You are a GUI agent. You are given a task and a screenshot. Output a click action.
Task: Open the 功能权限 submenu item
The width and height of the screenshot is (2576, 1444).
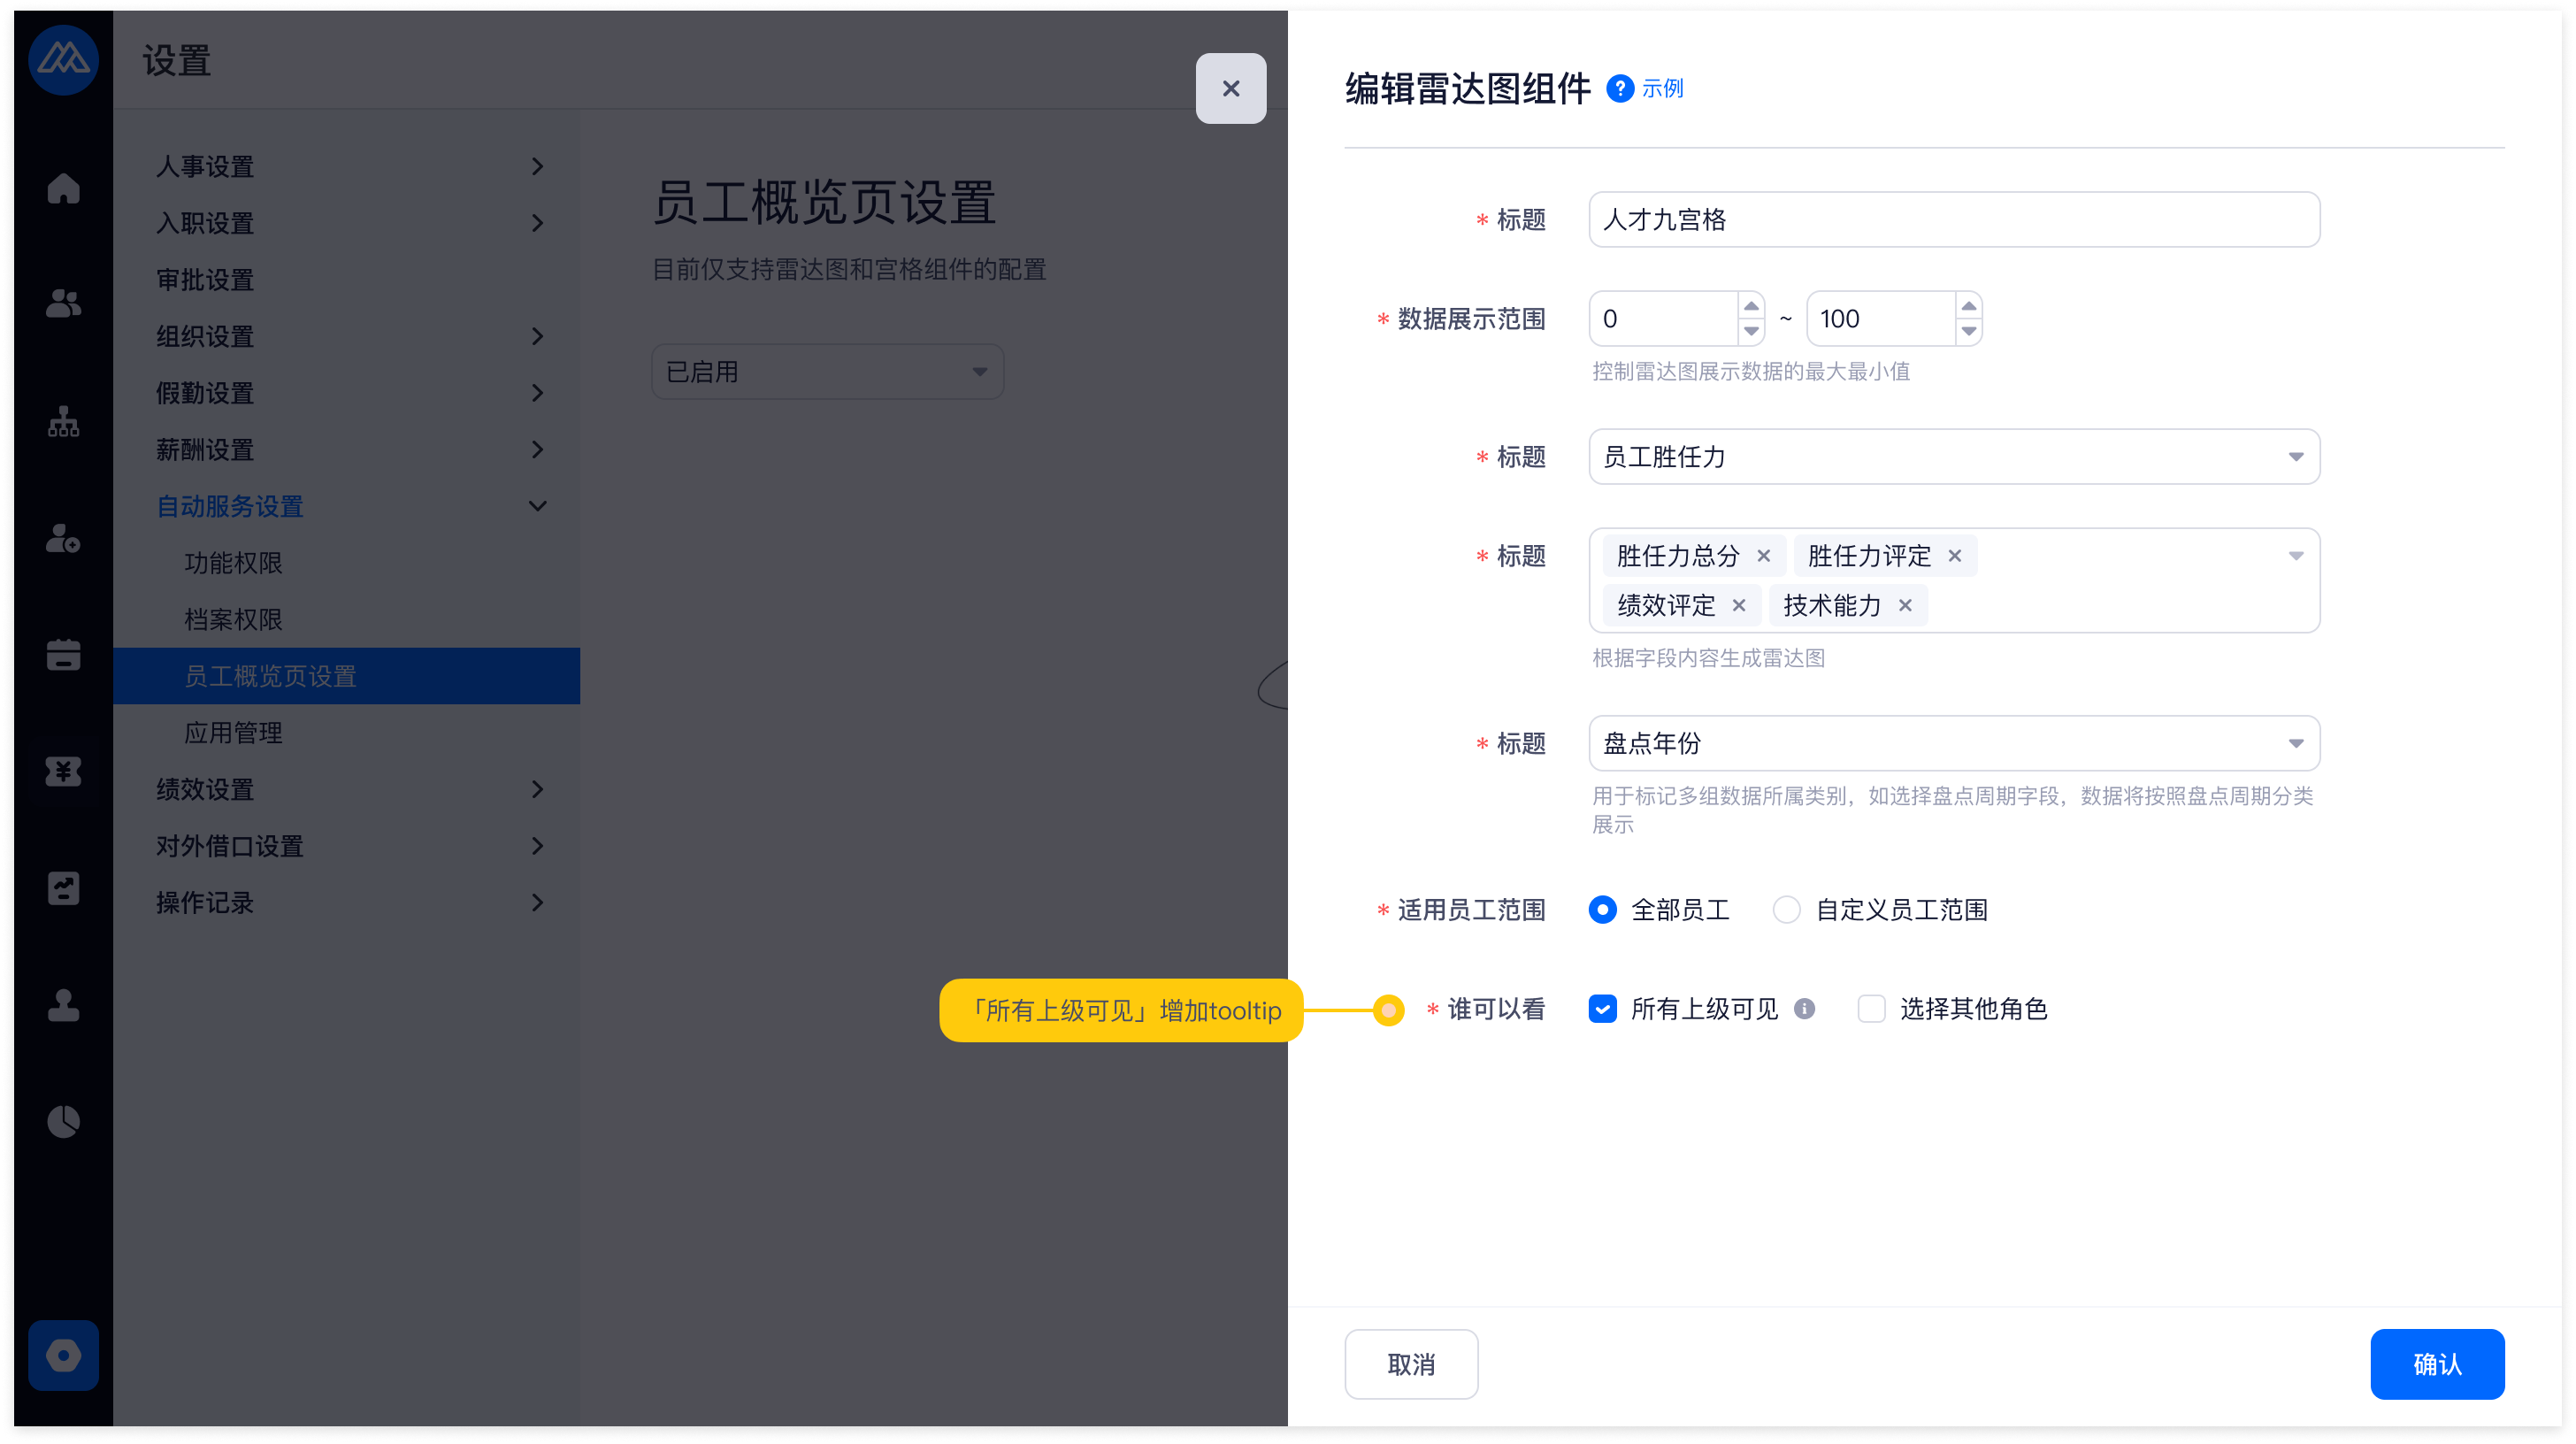click(x=346, y=563)
